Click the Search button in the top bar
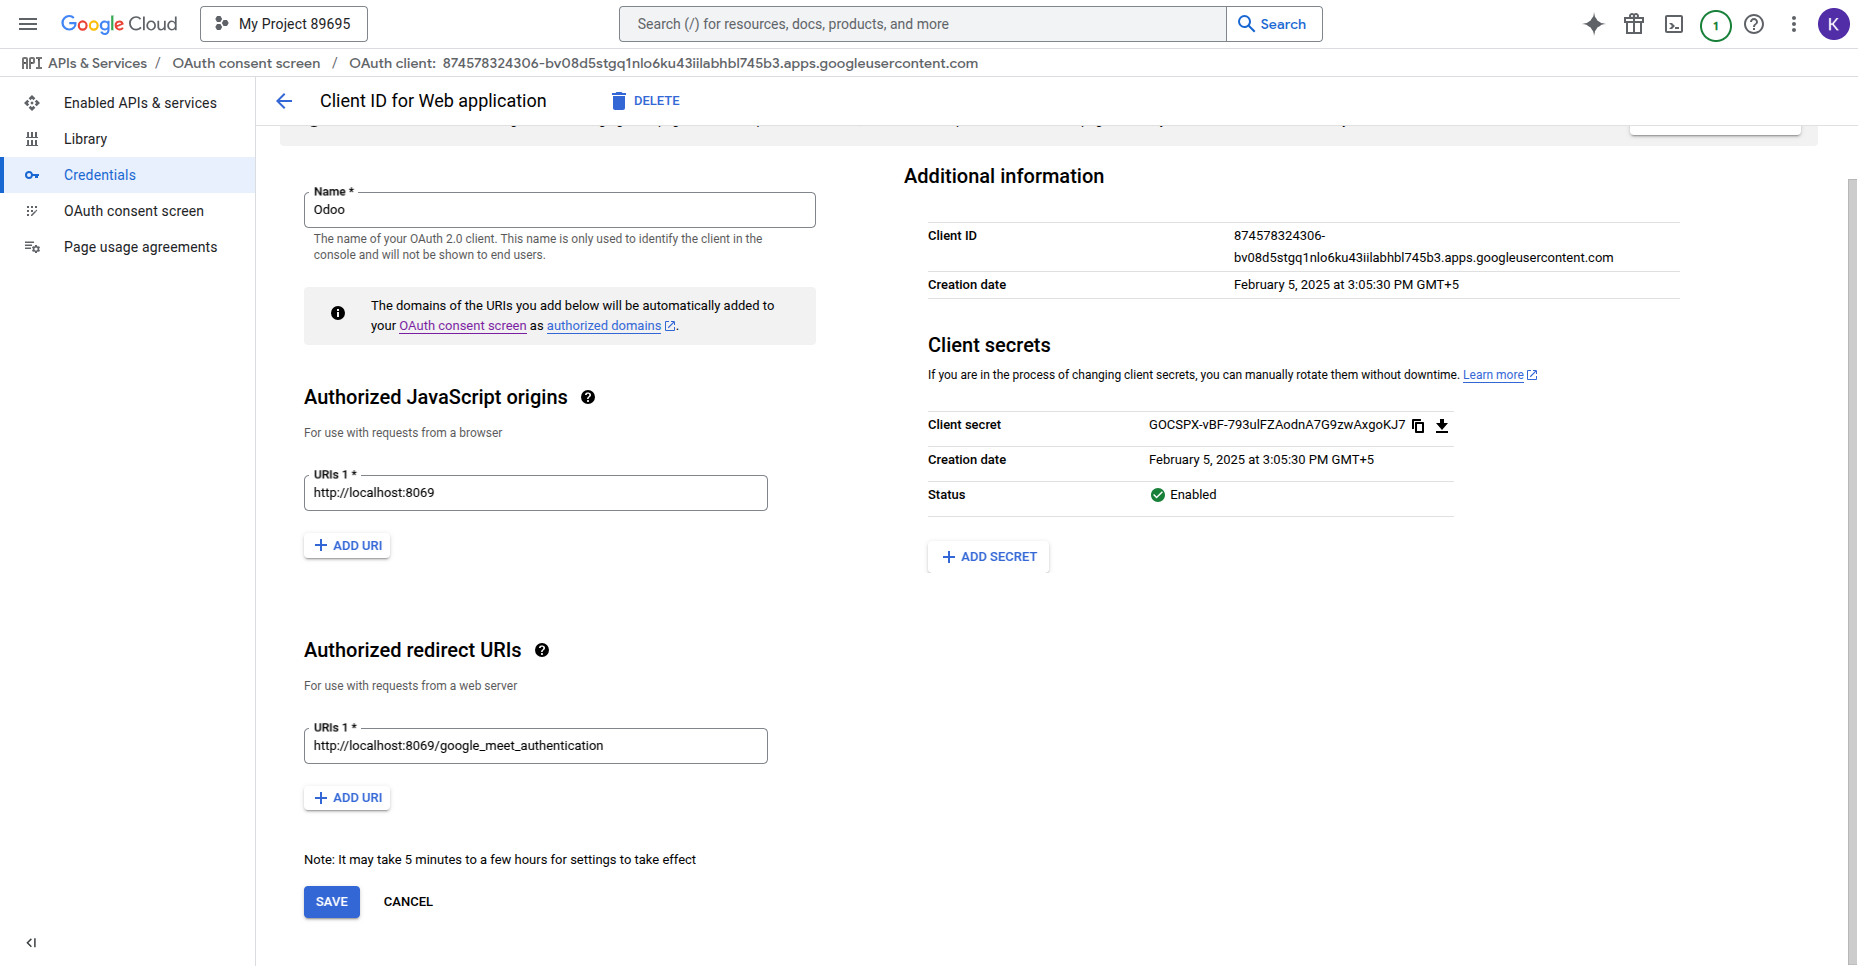Image resolution: width=1858 pixels, height=966 pixels. 1274,24
